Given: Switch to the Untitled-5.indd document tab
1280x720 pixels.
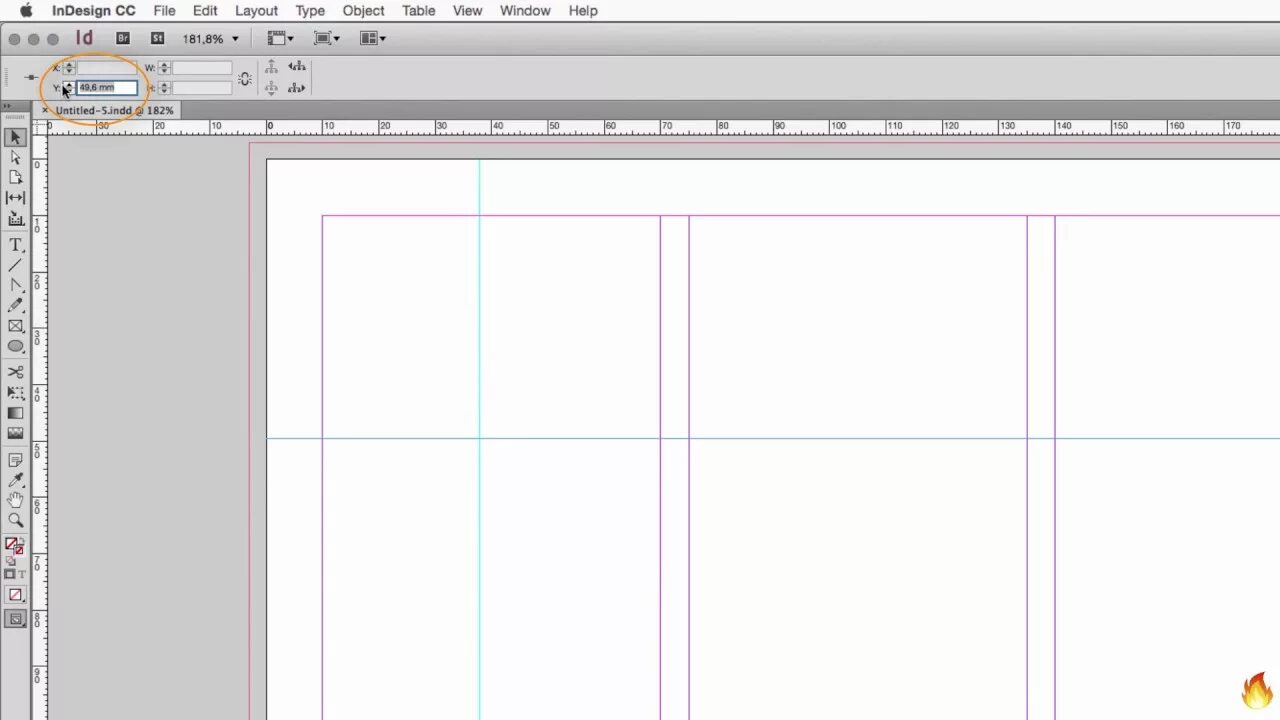Looking at the screenshot, I should 114,110.
